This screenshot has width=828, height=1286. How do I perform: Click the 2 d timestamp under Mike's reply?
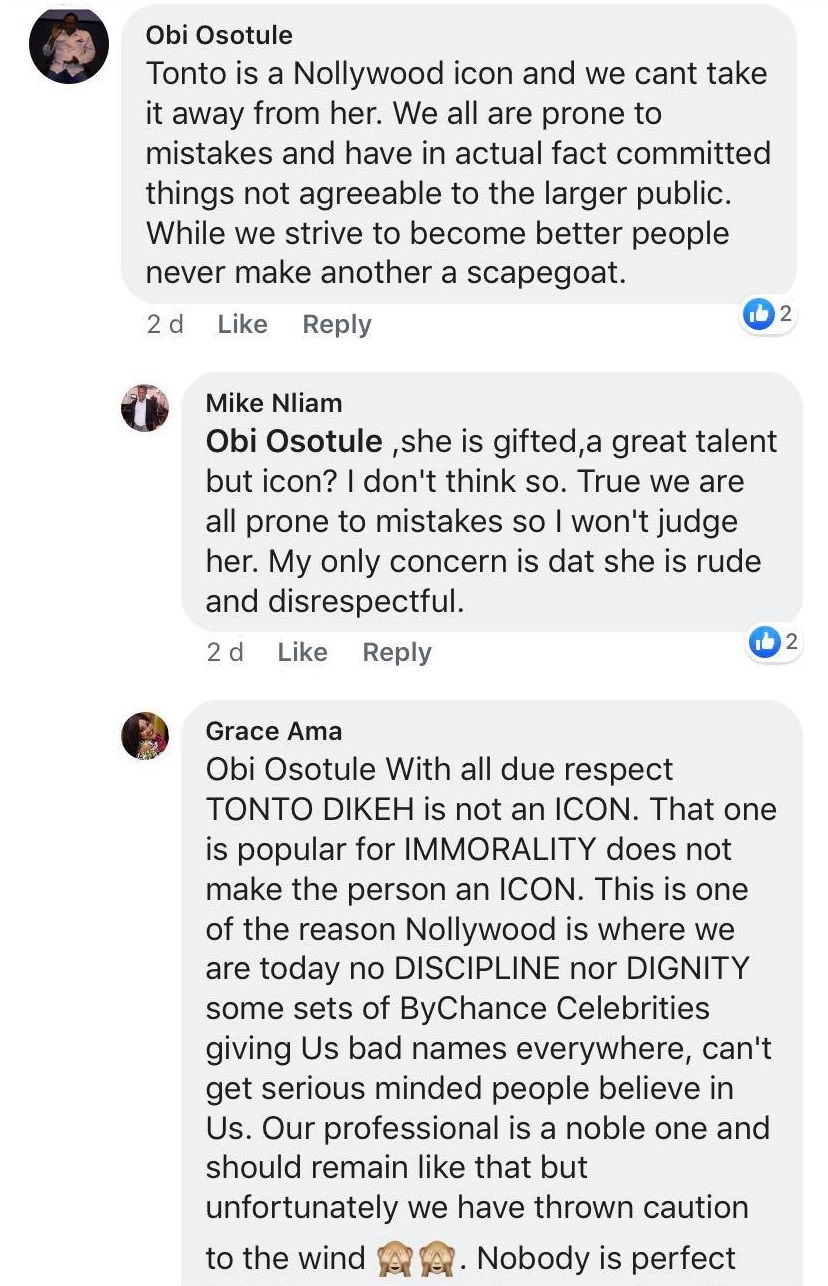pyautogui.click(x=225, y=652)
